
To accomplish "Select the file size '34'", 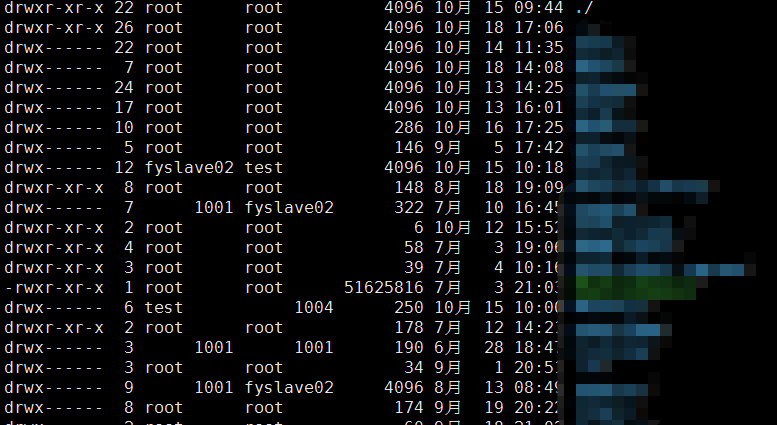I will coord(414,368).
